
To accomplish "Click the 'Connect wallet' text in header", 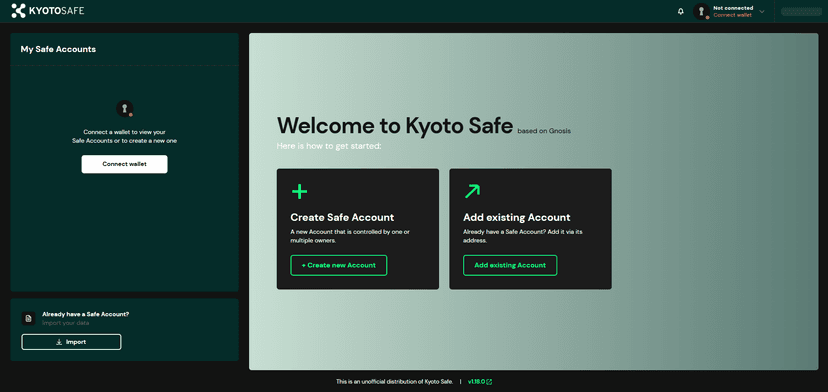I will click(732, 15).
